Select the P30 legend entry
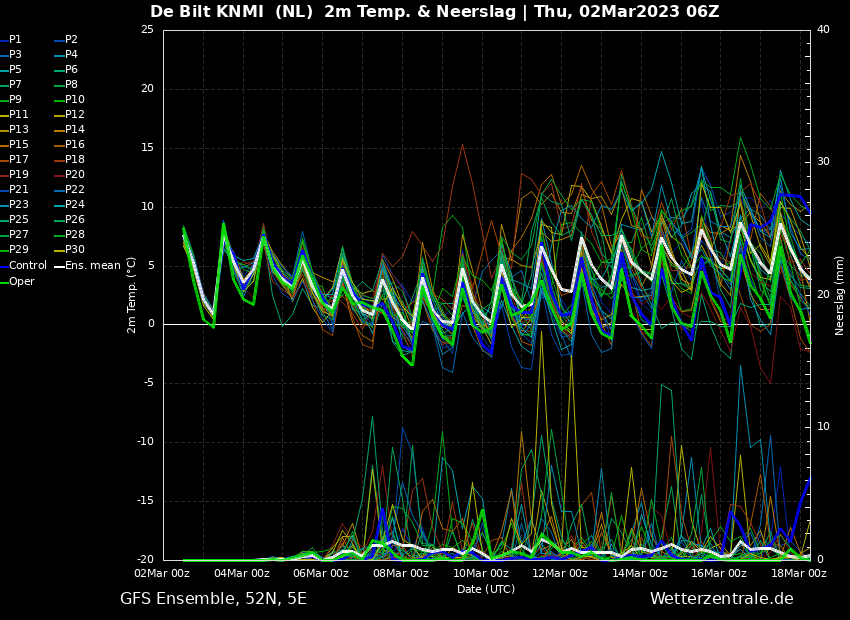 [x=74, y=250]
